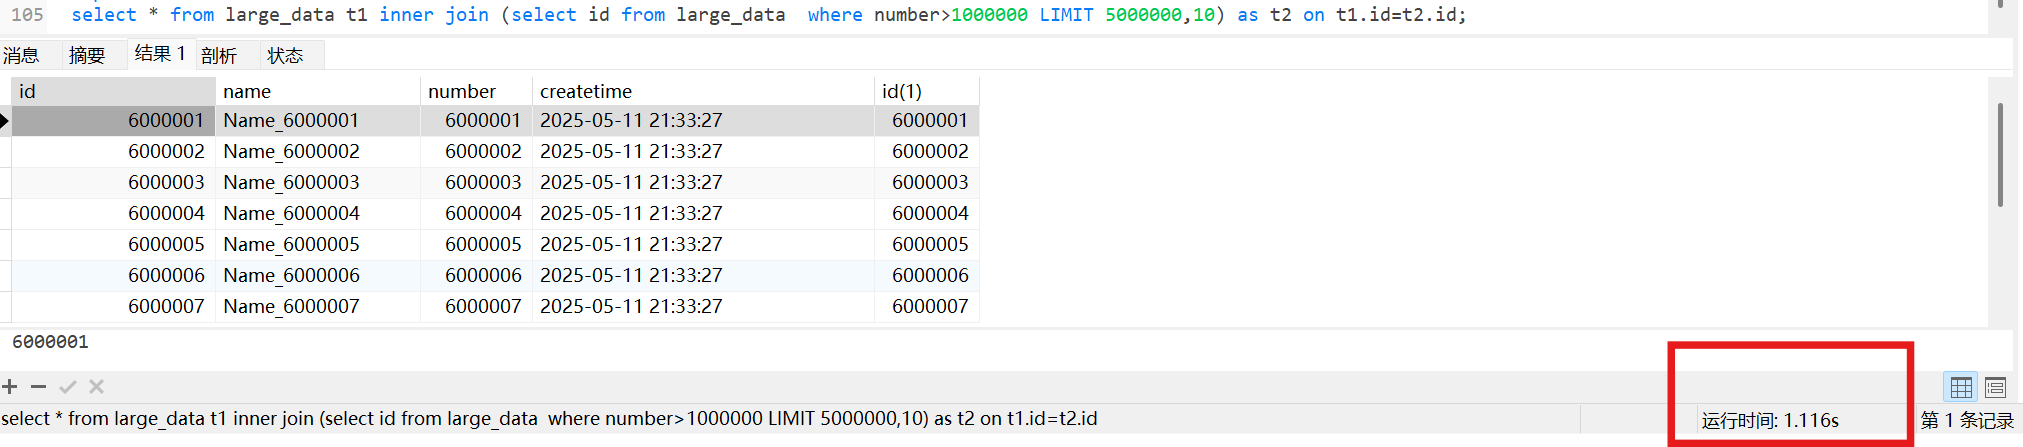Switch to grid view icon
This screenshot has height=447, width=2023.
click(1961, 387)
